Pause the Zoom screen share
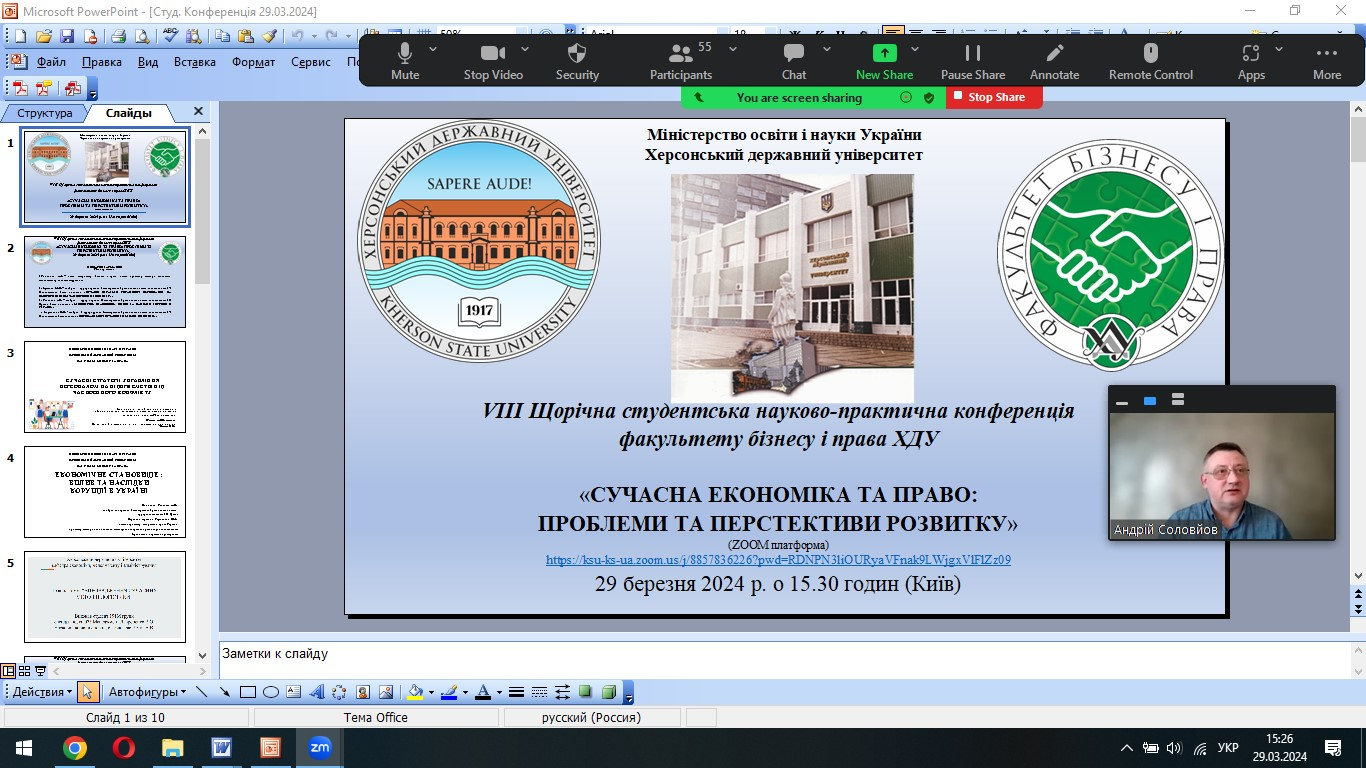This screenshot has height=768, width=1366. coord(973,61)
